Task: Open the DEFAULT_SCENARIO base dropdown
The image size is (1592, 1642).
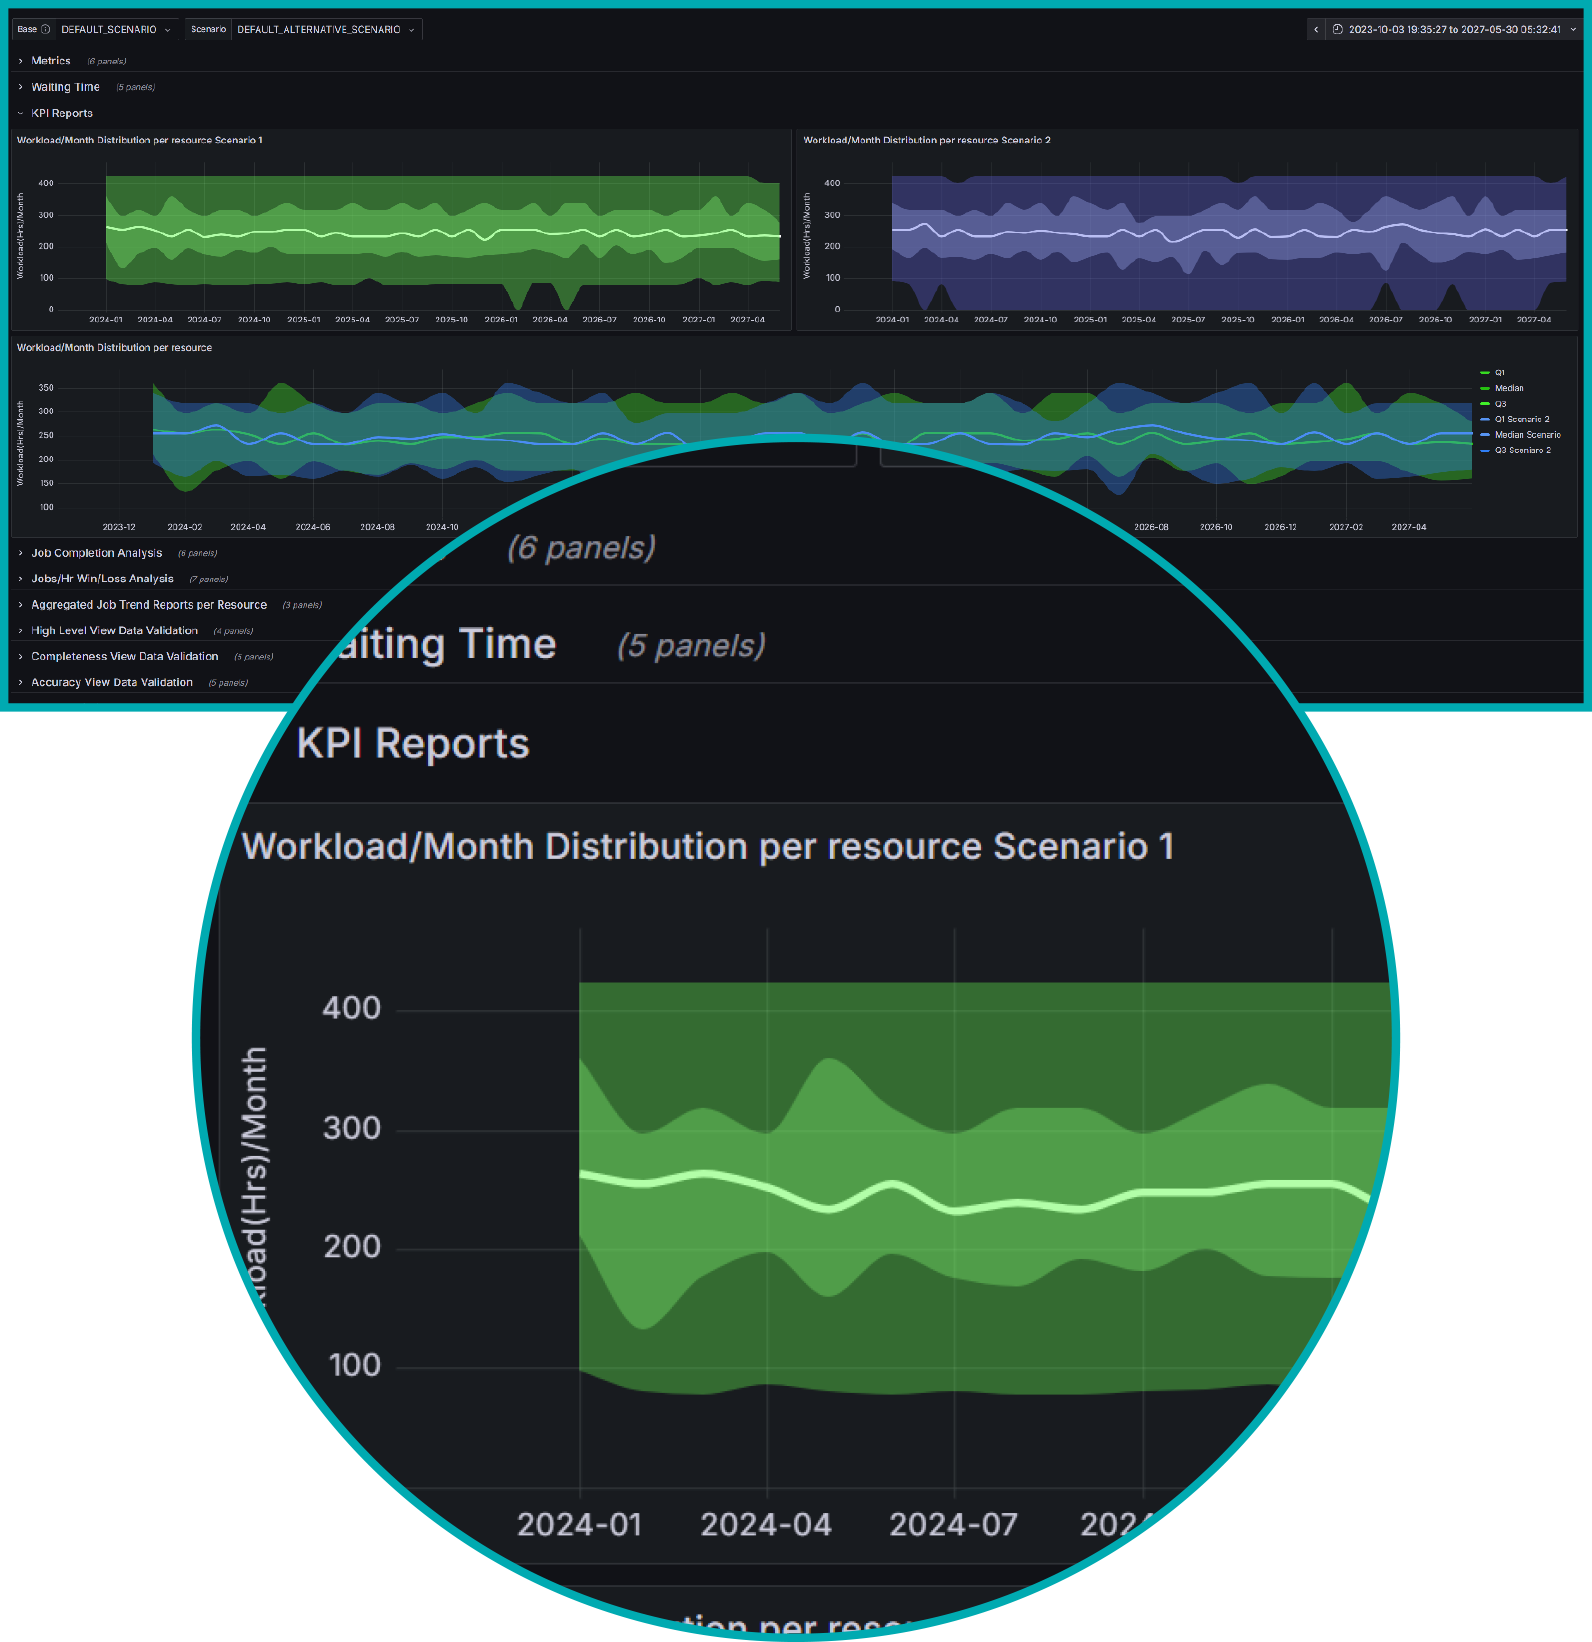Action: pos(116,30)
